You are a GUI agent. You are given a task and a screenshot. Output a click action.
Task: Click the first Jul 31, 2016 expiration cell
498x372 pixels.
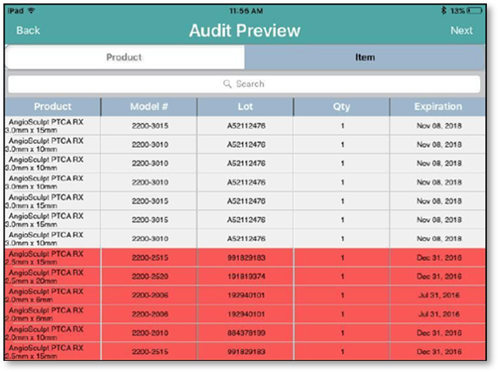coord(438,295)
